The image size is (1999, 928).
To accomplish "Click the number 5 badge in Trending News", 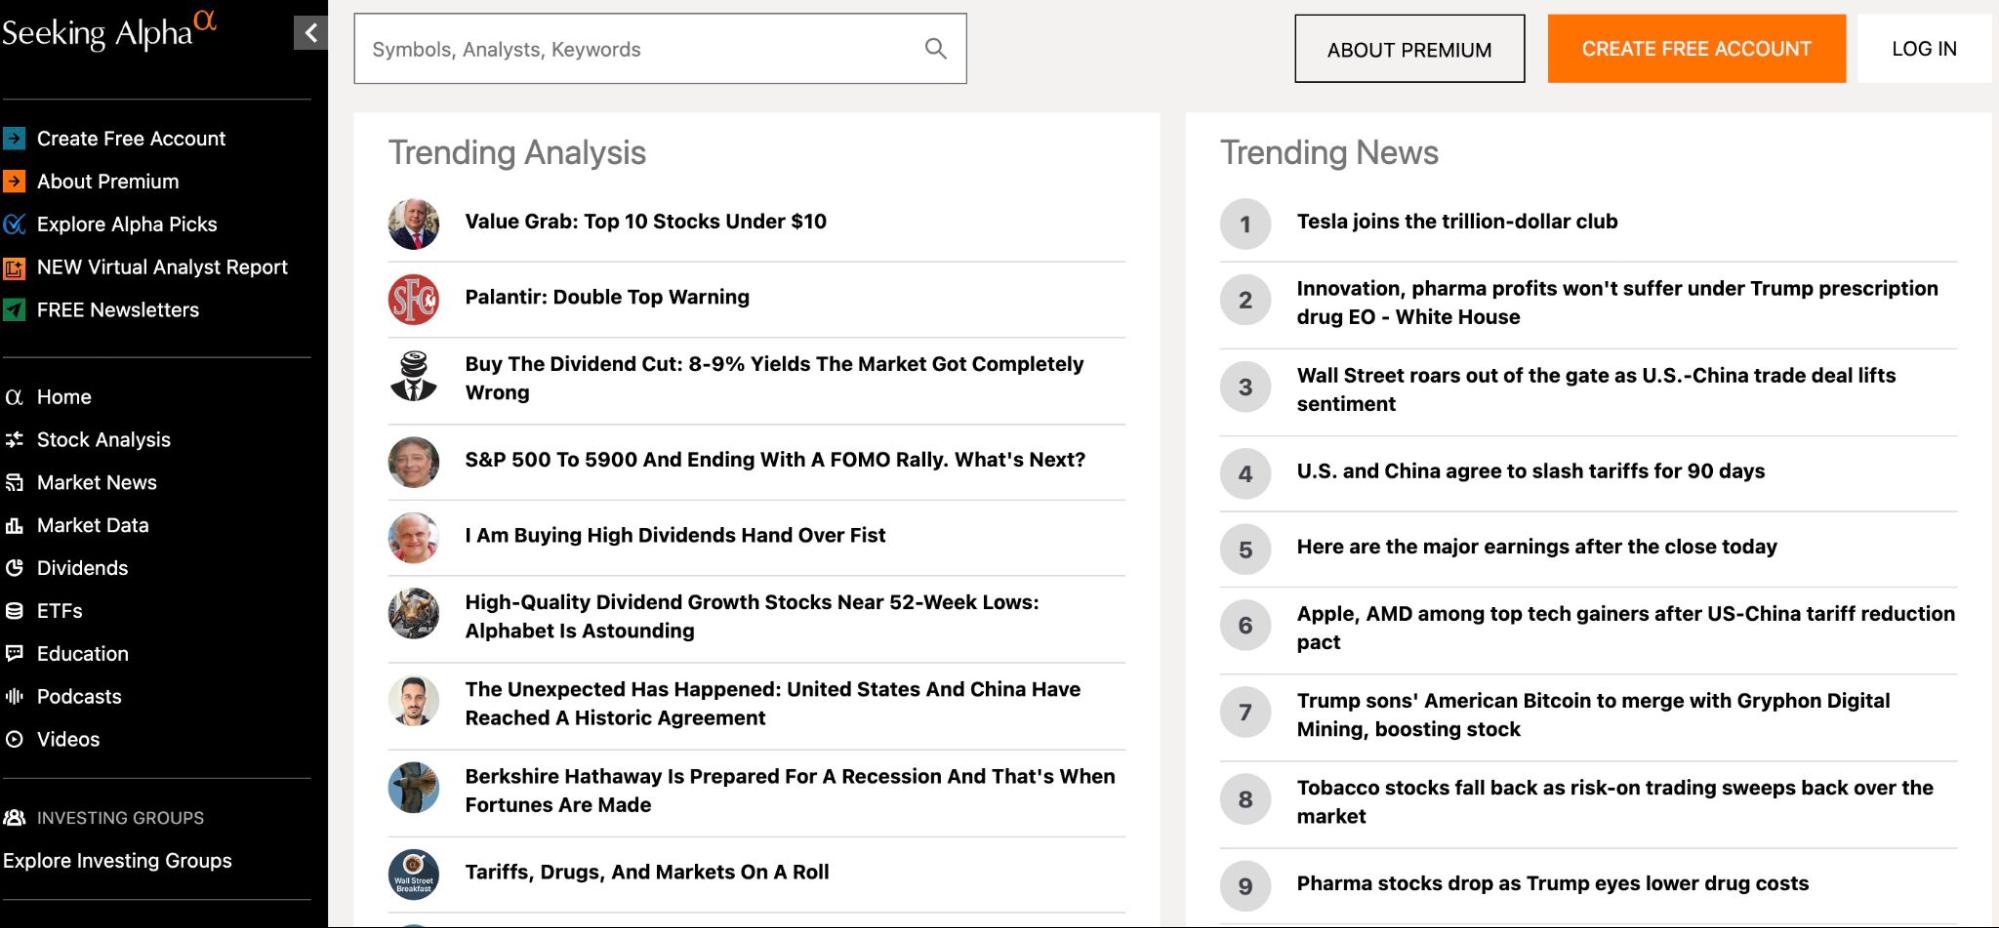I will 1245,549.
